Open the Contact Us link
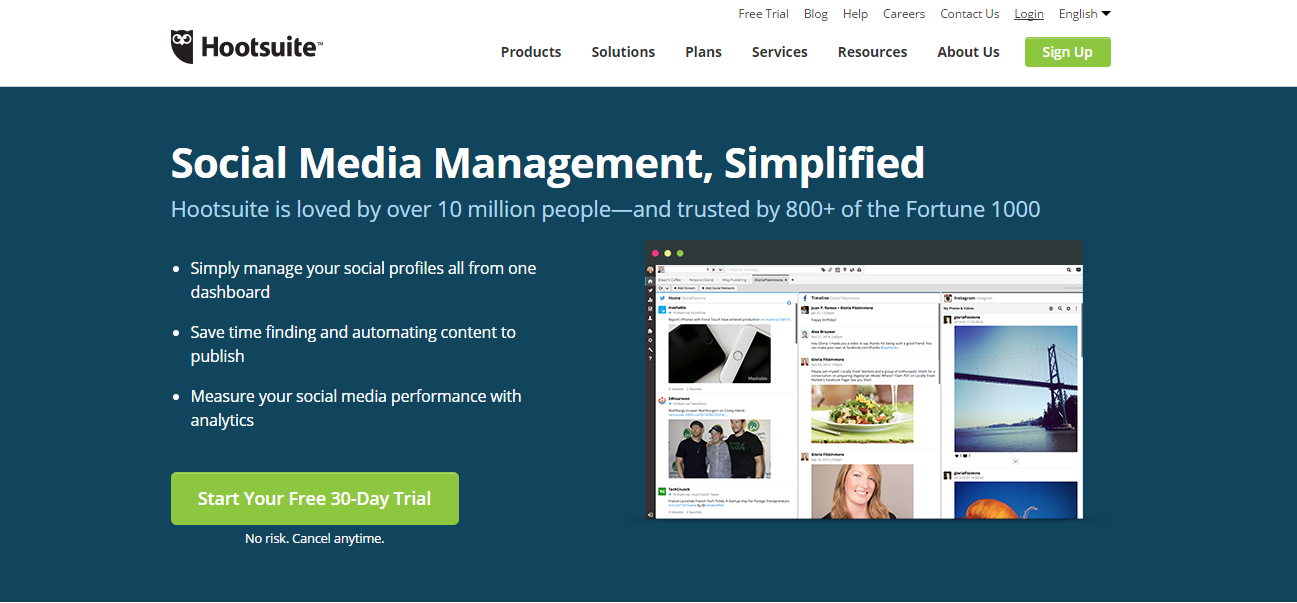Viewport: 1297px width, 603px height. (969, 14)
